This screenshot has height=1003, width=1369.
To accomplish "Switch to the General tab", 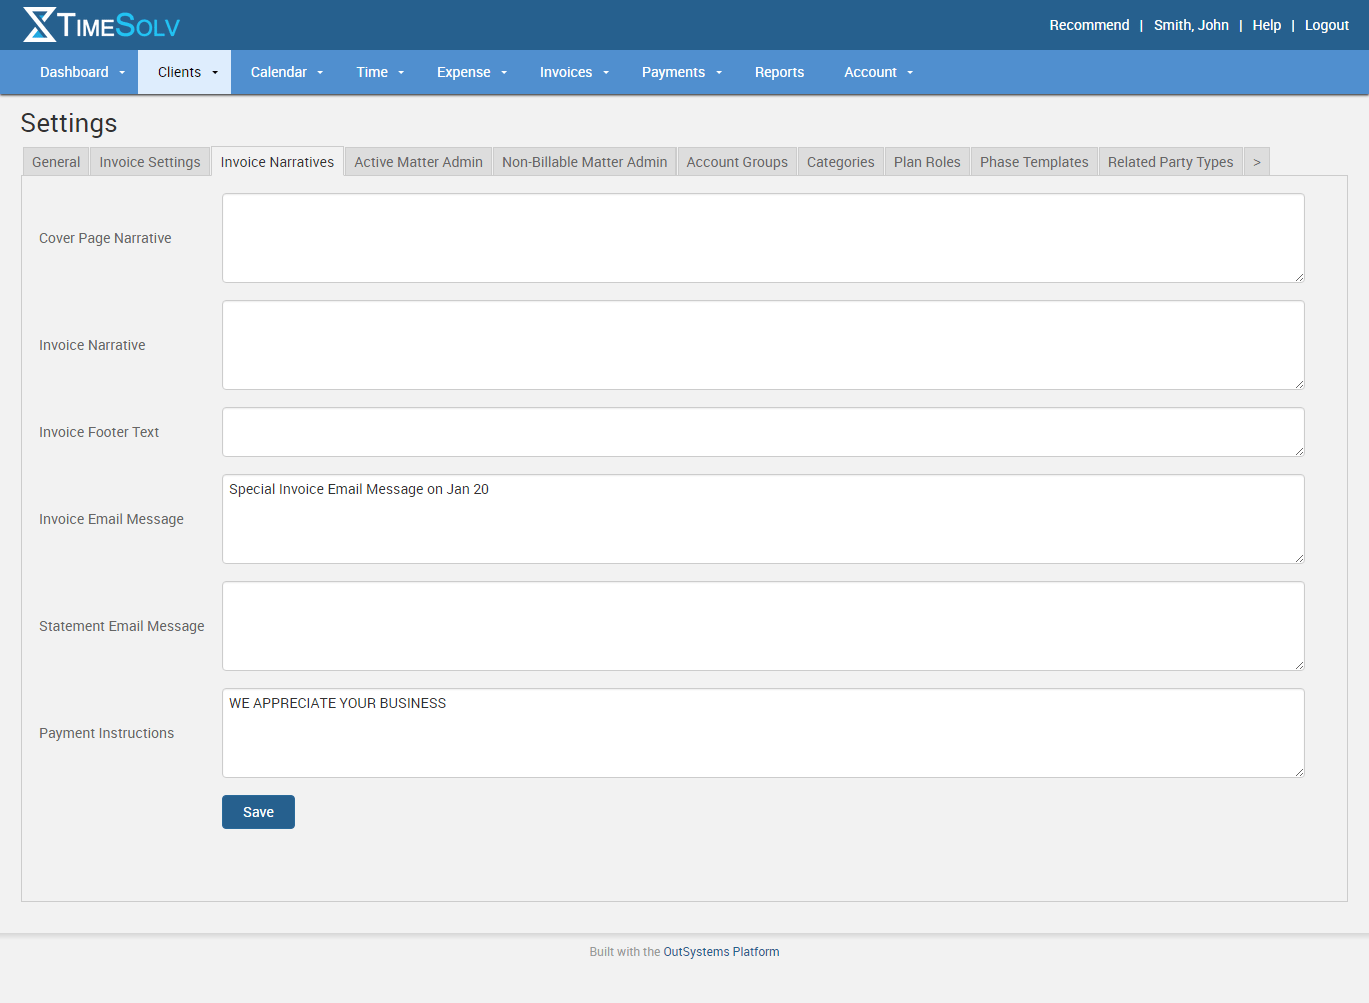I will [x=55, y=161].
